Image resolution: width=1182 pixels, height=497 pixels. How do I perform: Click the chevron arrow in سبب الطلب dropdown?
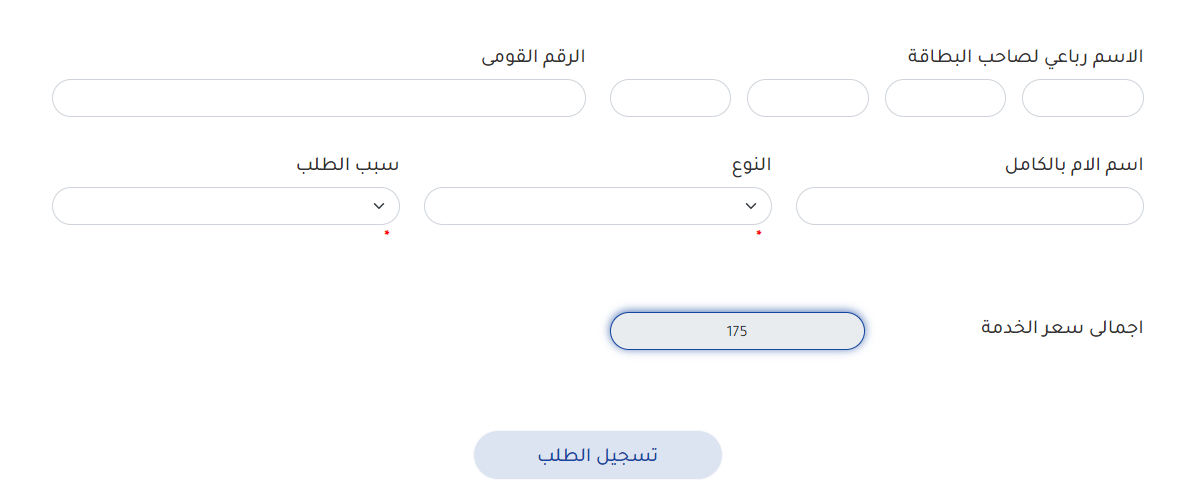click(379, 206)
